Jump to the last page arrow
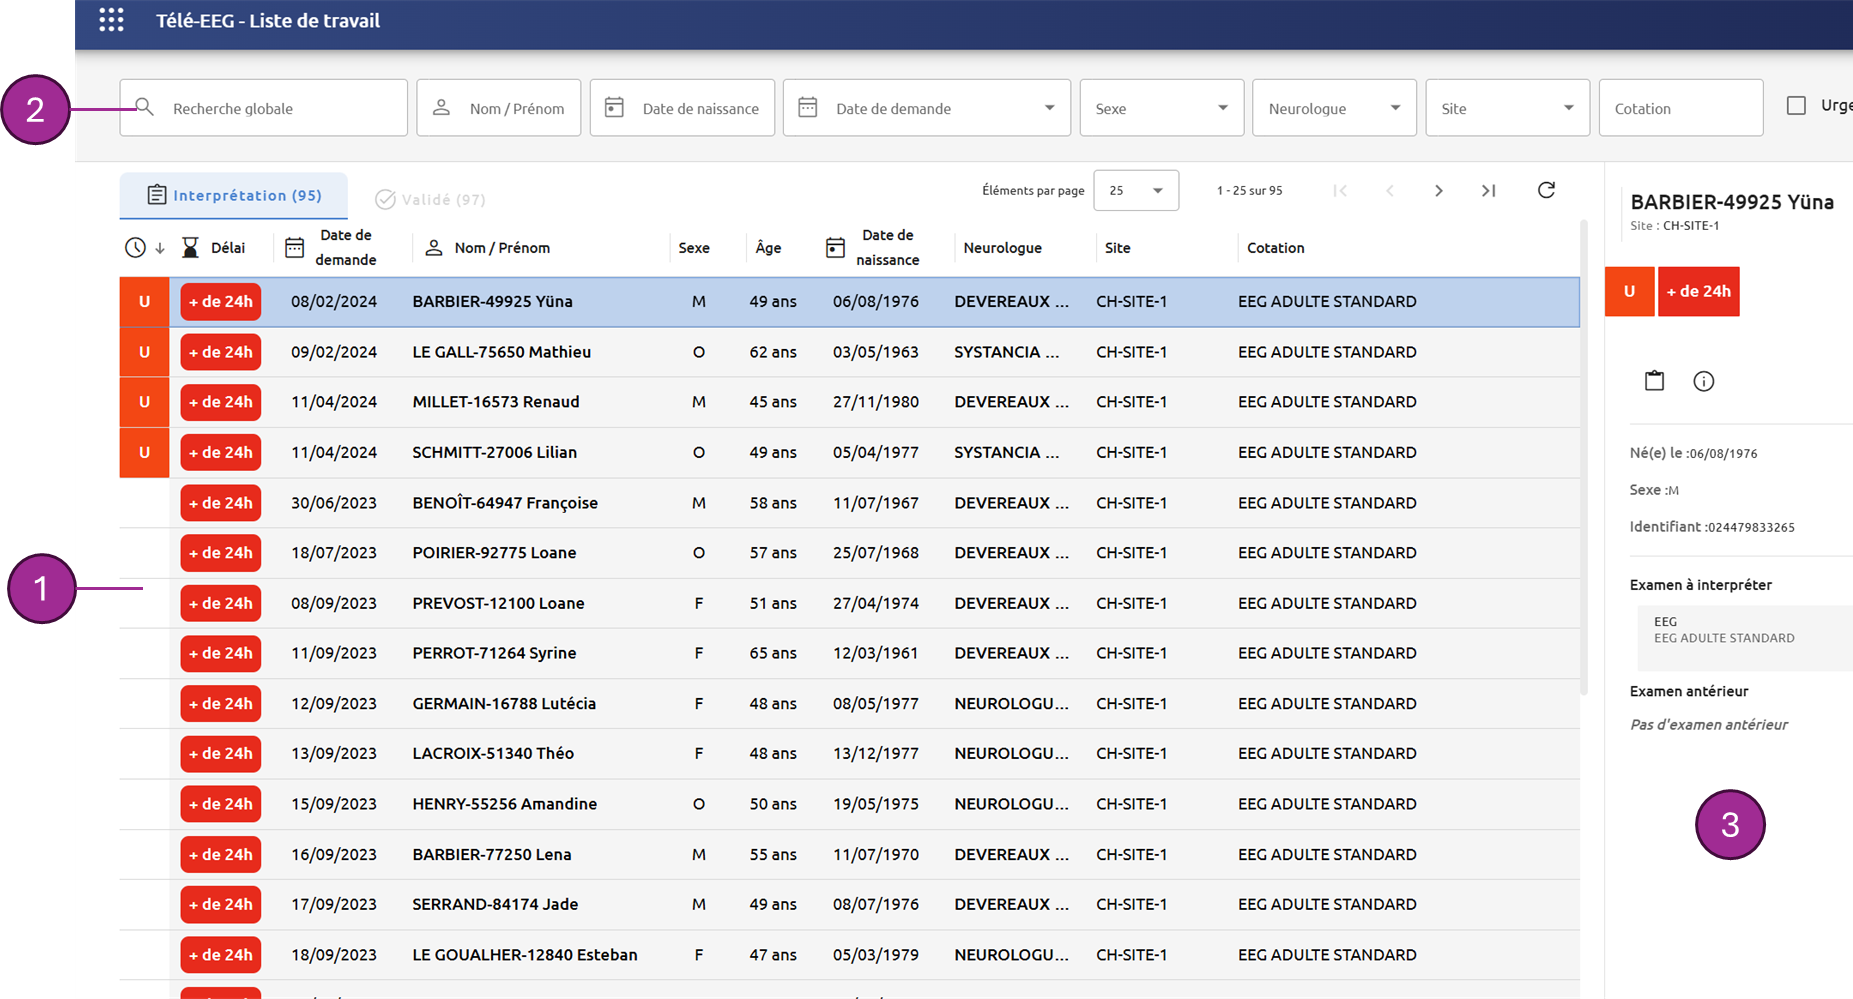 1489,190
